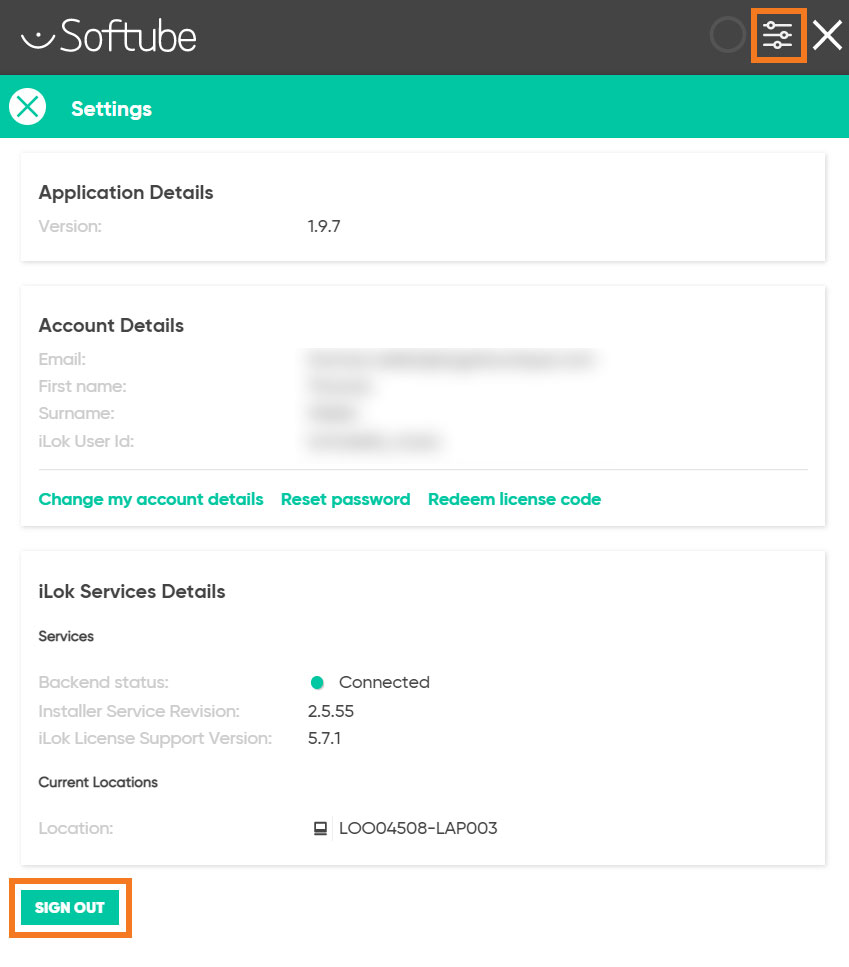Screen dimensions: 849x967
Task: Click the blurred email address field
Action: point(453,360)
